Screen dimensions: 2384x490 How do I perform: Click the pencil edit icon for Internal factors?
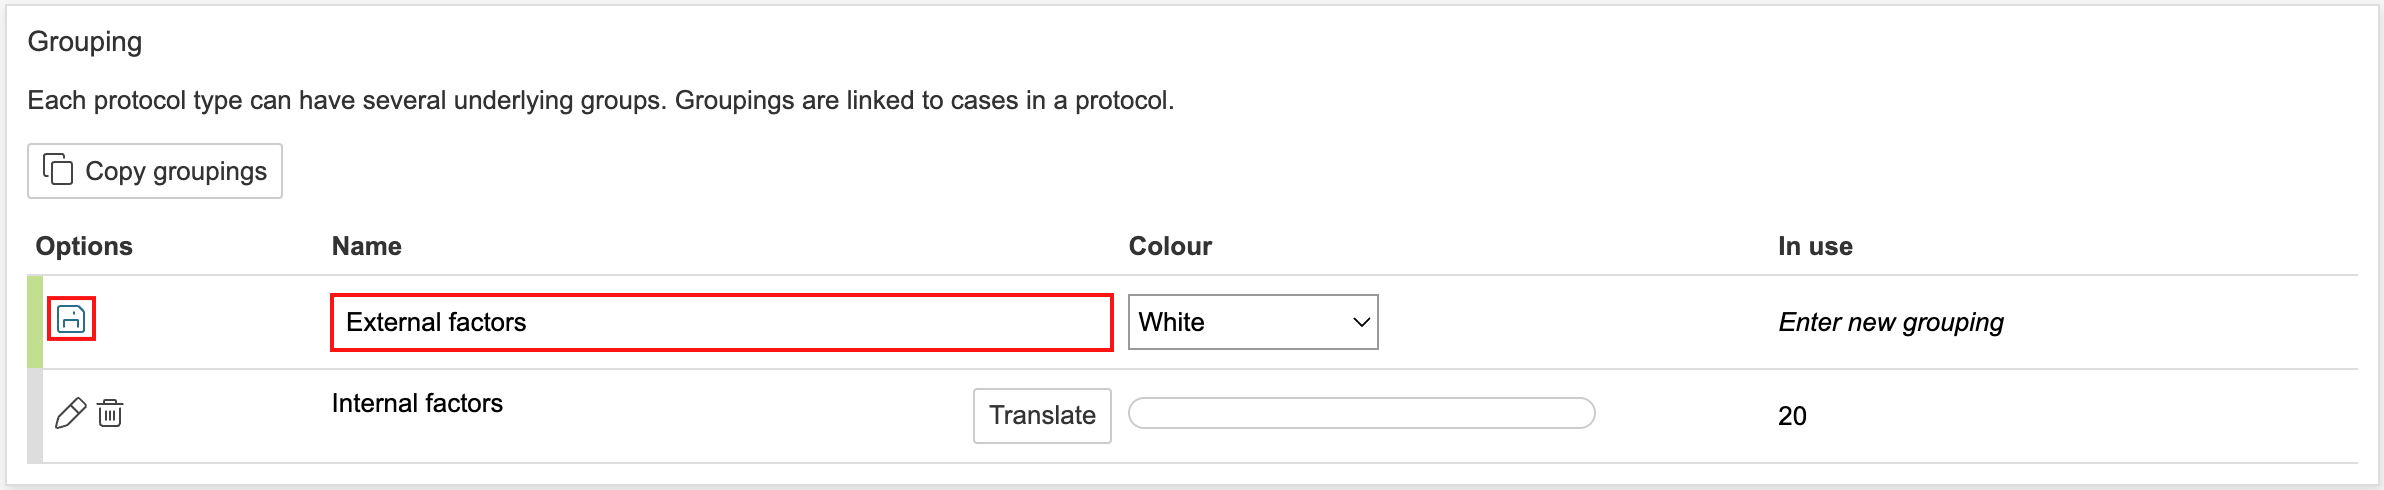[70, 413]
